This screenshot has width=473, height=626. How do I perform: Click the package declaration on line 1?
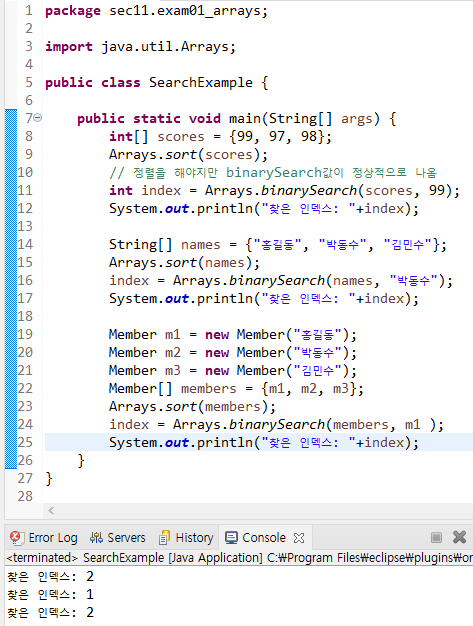tap(156, 11)
